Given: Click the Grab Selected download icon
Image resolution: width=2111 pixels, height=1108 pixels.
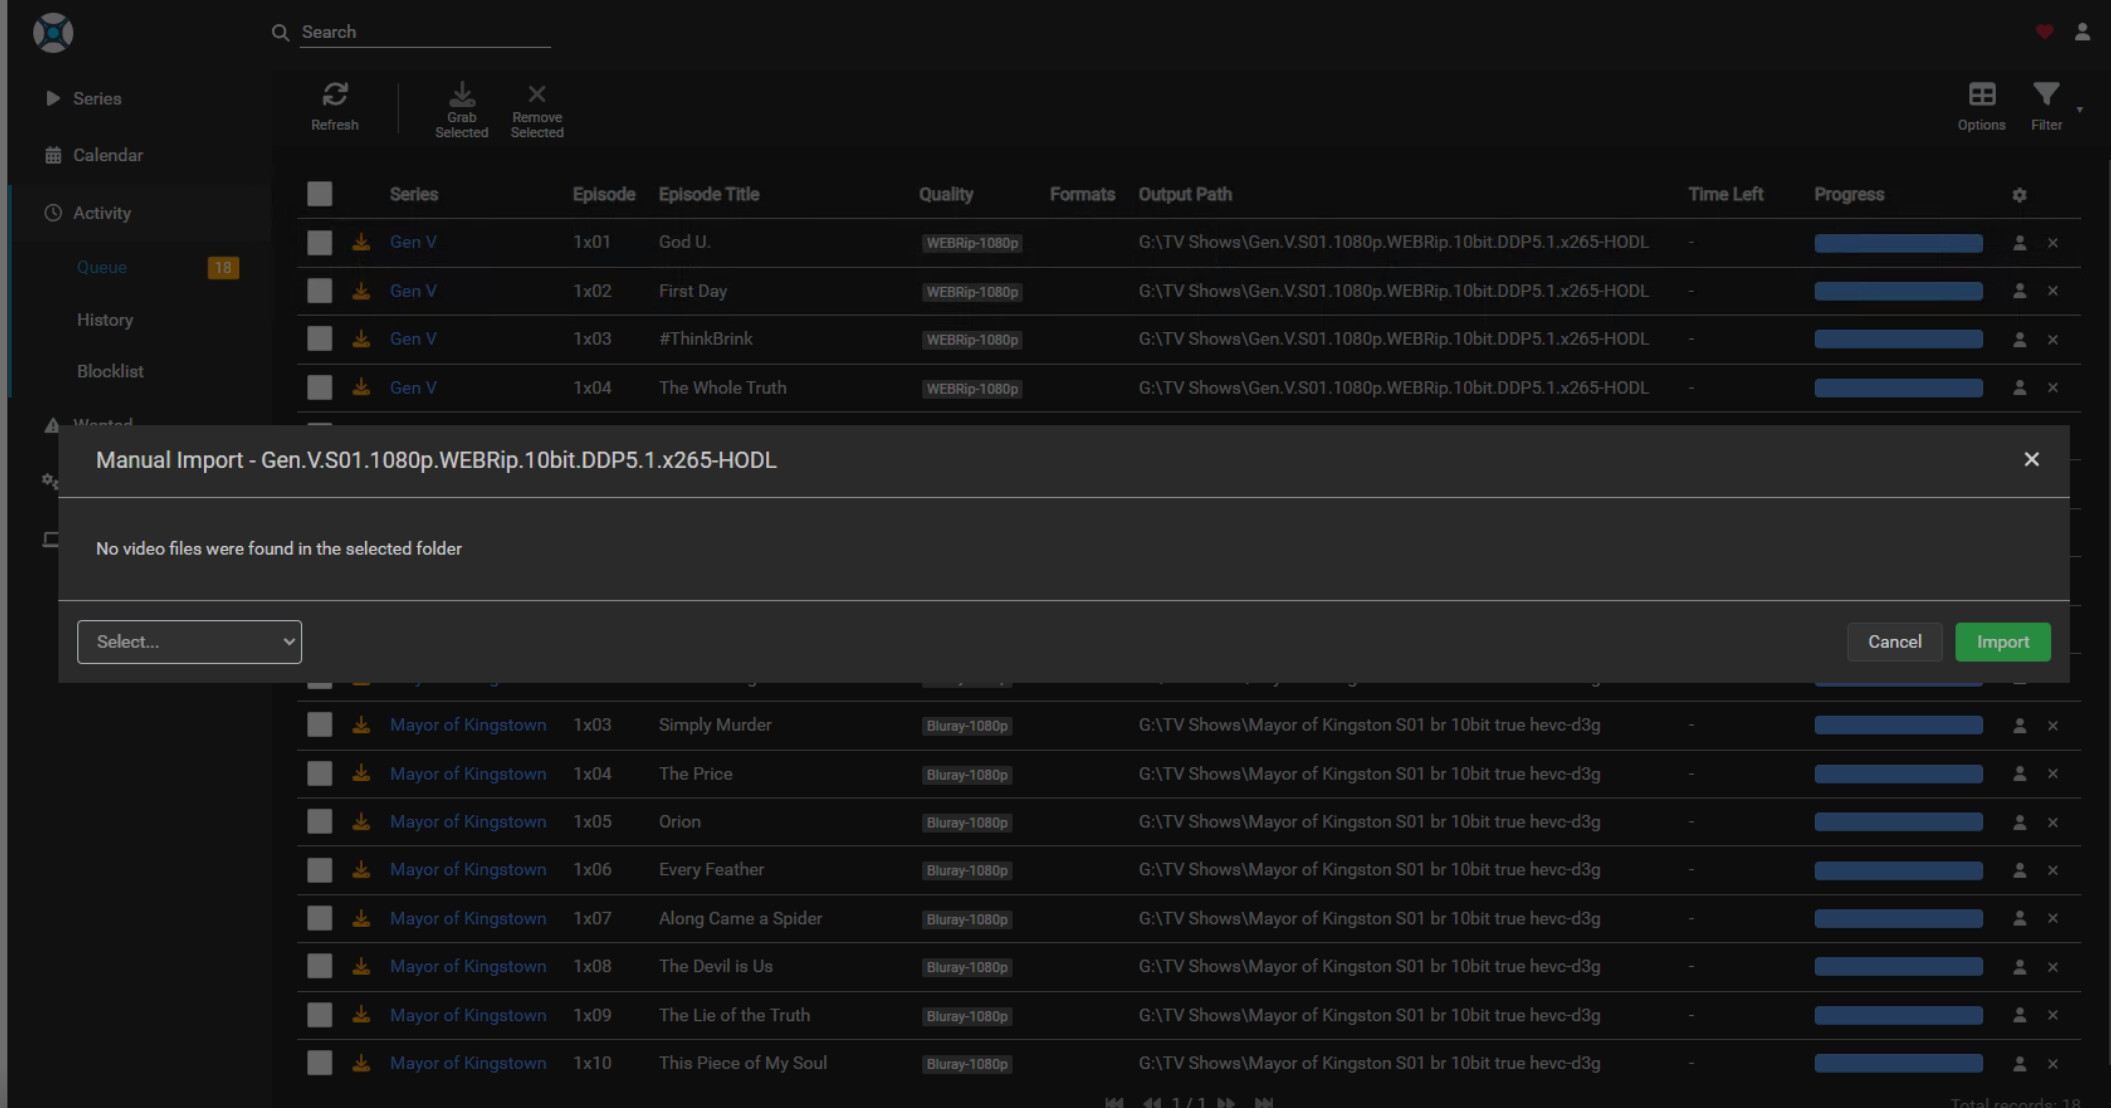Looking at the screenshot, I should click(x=461, y=95).
